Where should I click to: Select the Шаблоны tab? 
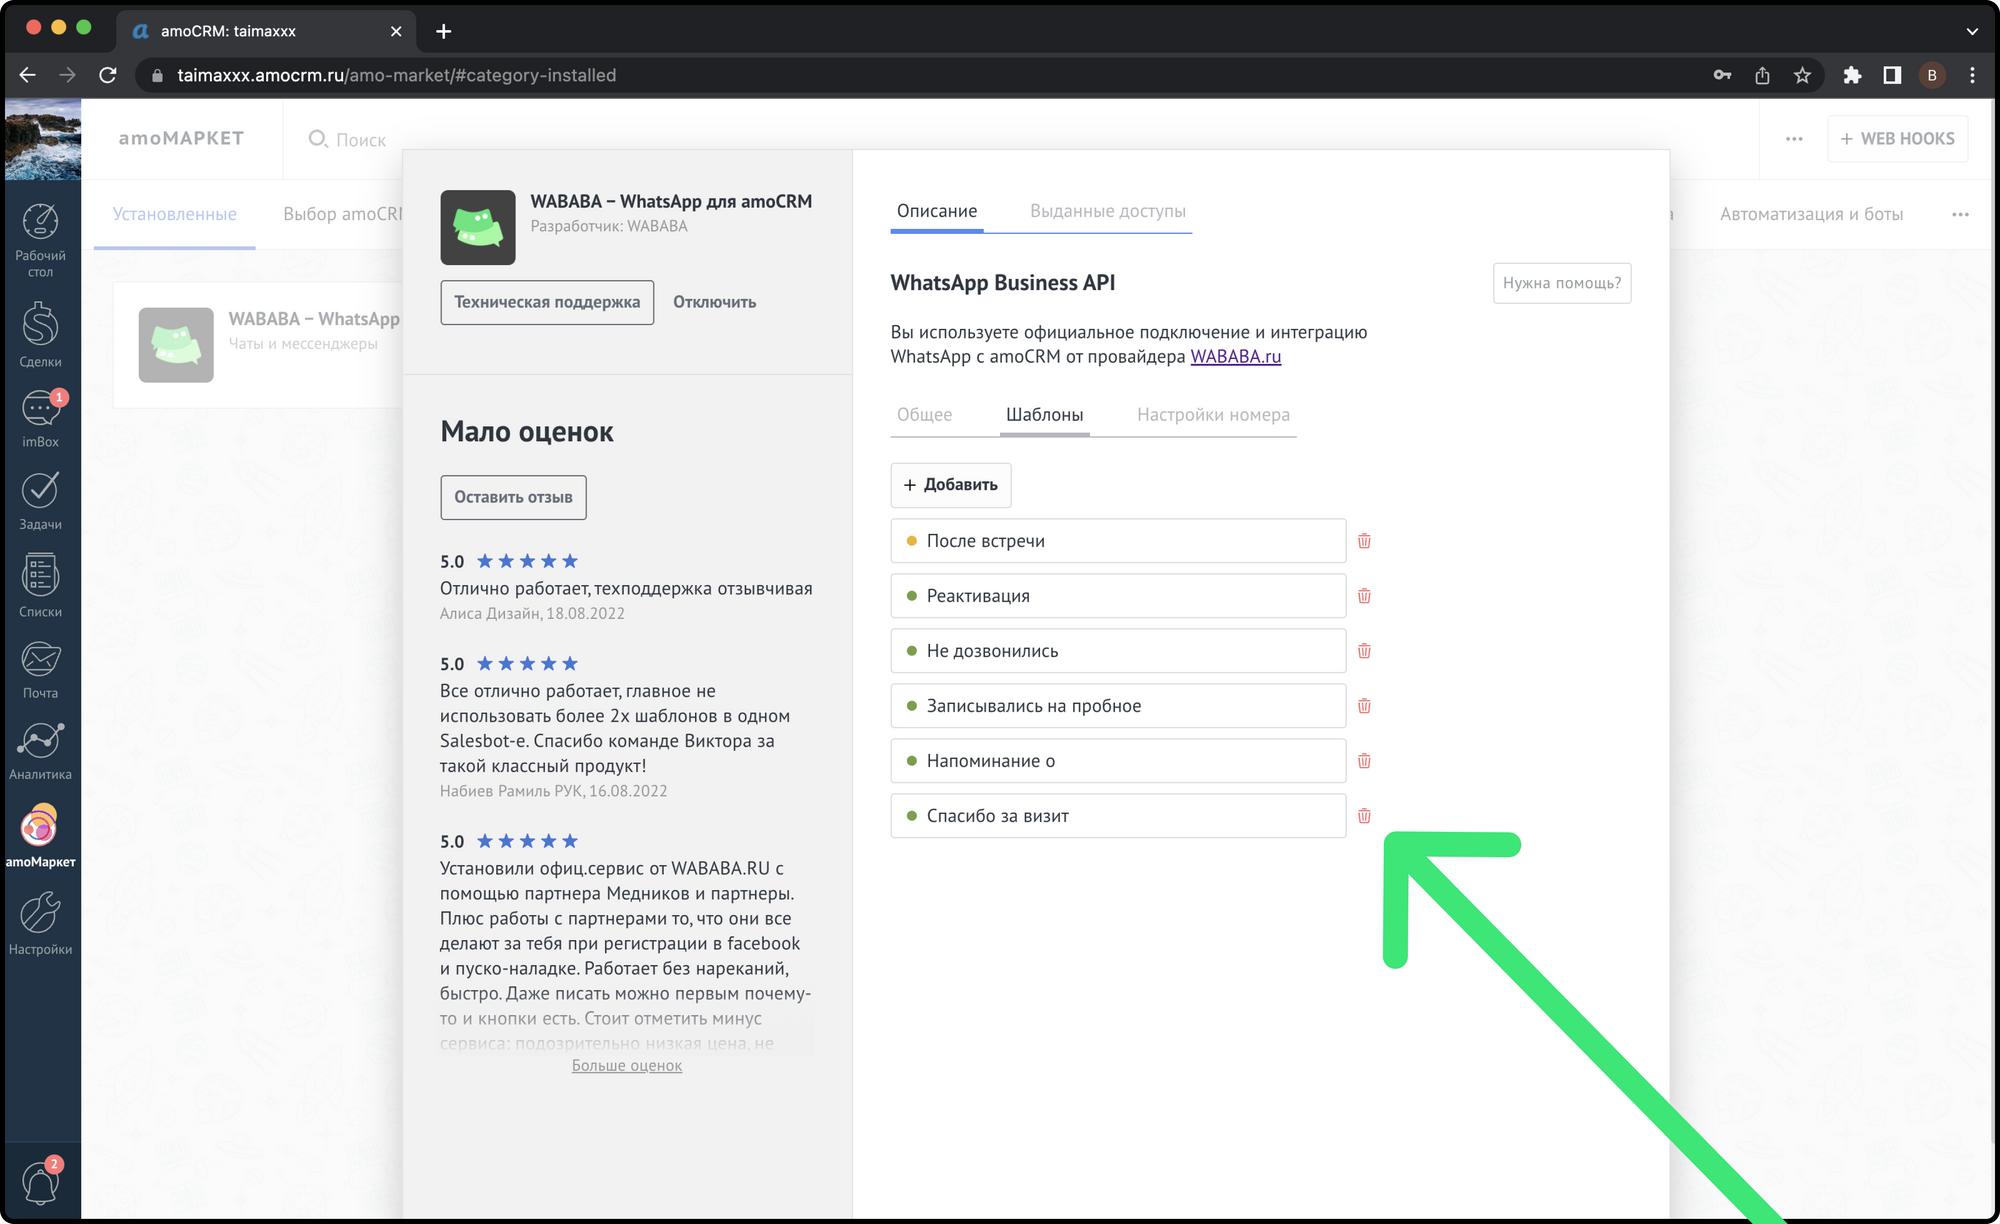[x=1044, y=415]
